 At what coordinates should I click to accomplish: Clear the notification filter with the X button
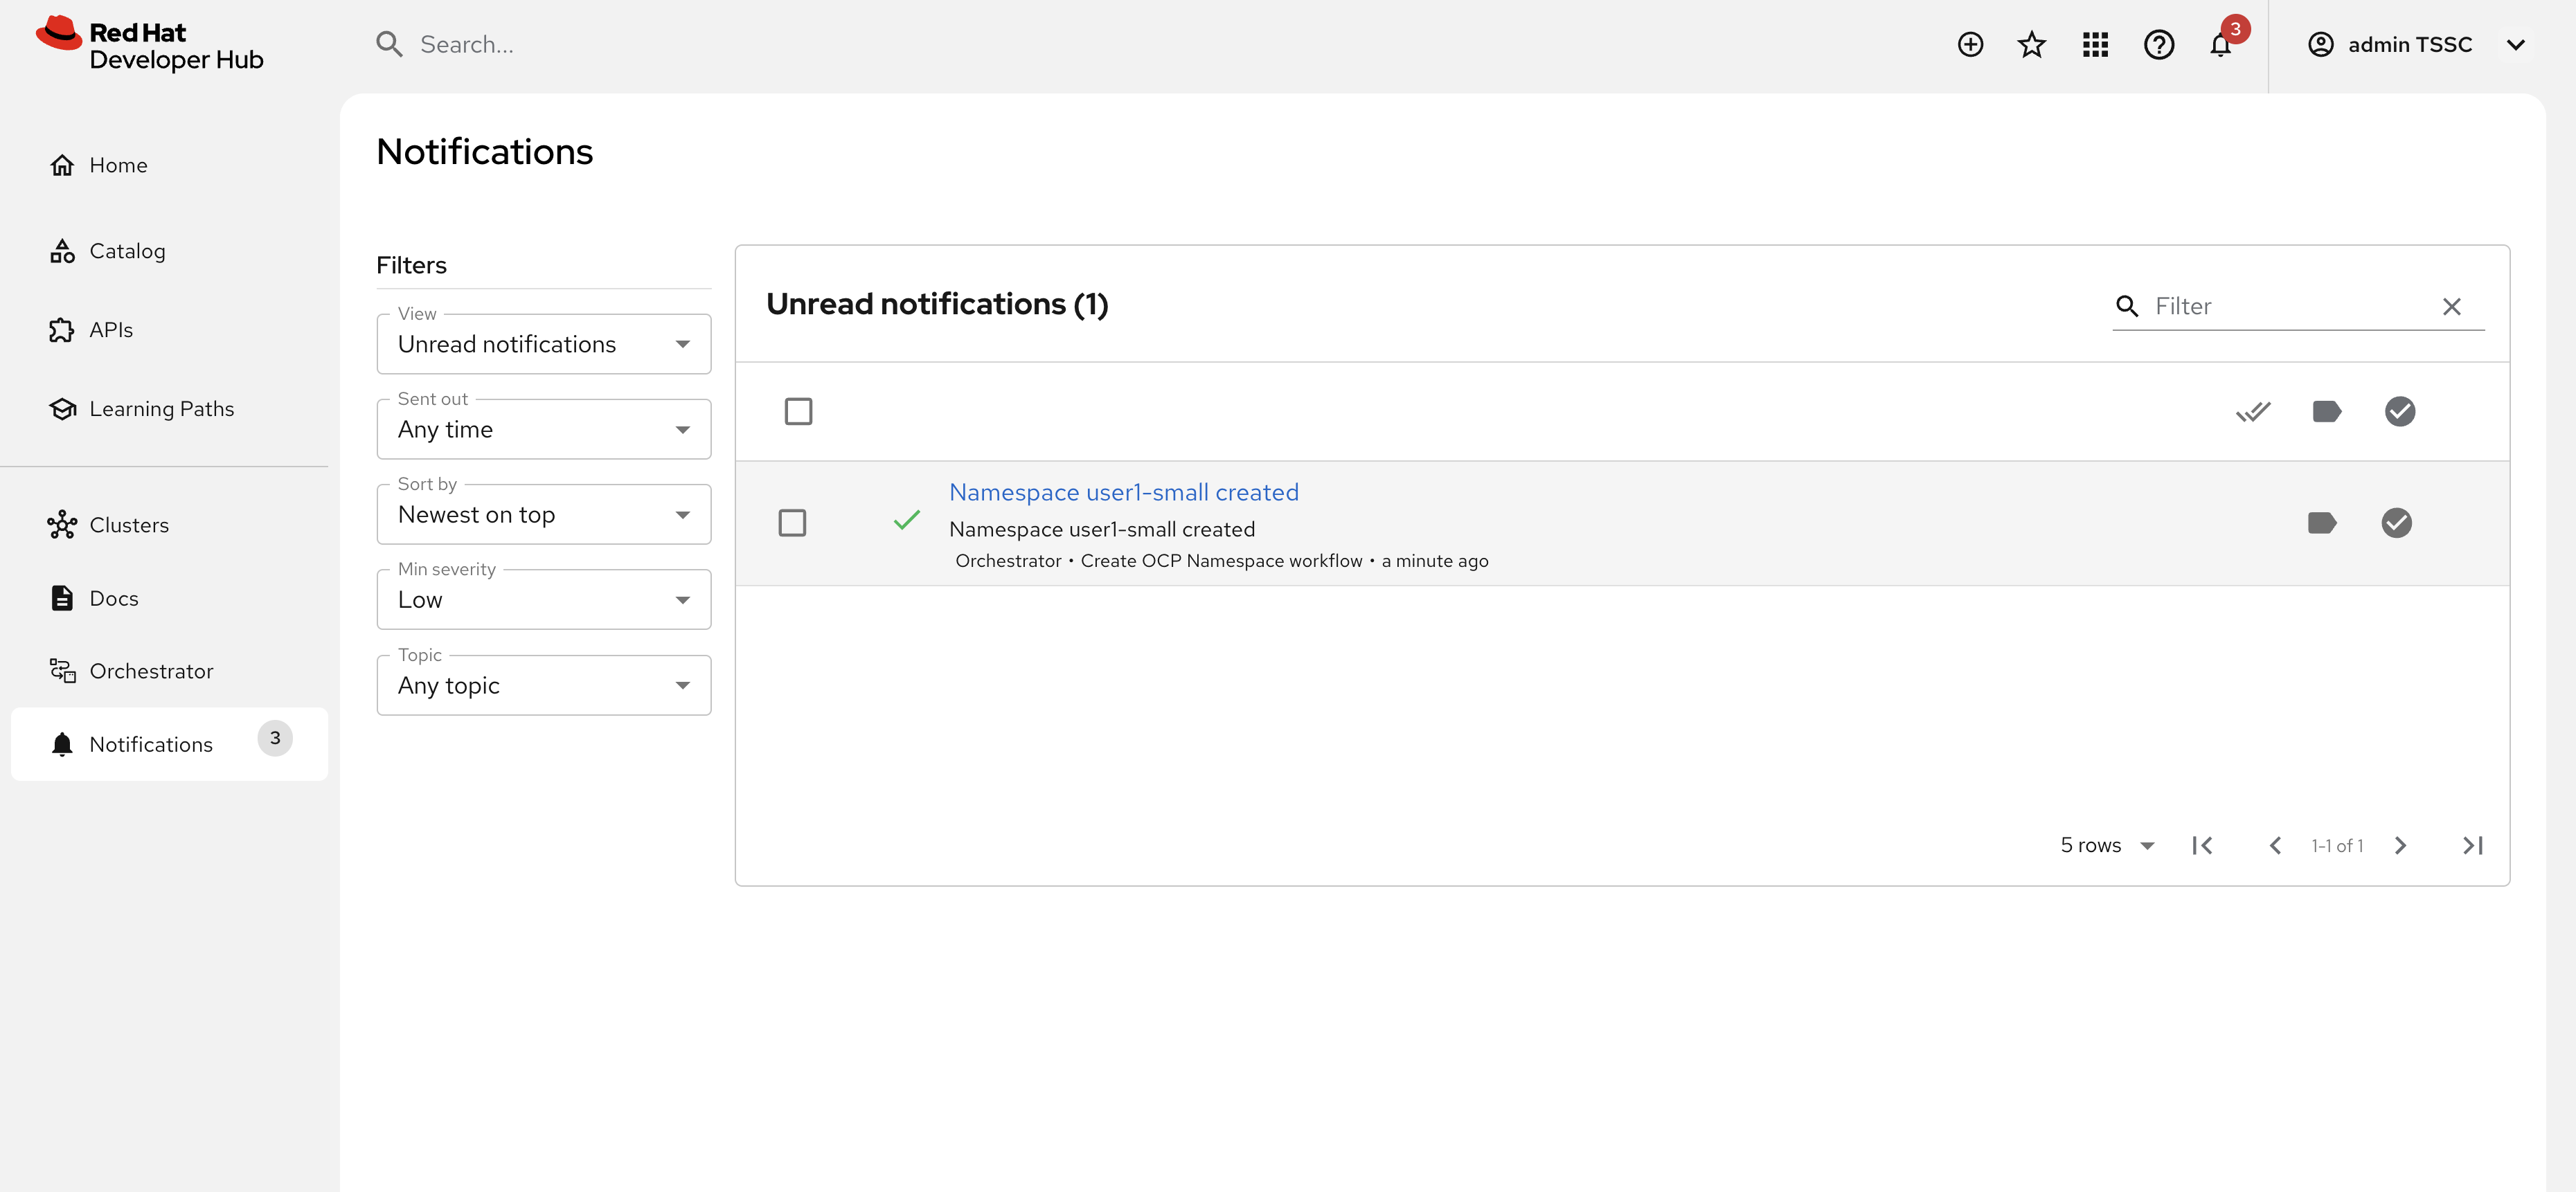(x=2451, y=306)
